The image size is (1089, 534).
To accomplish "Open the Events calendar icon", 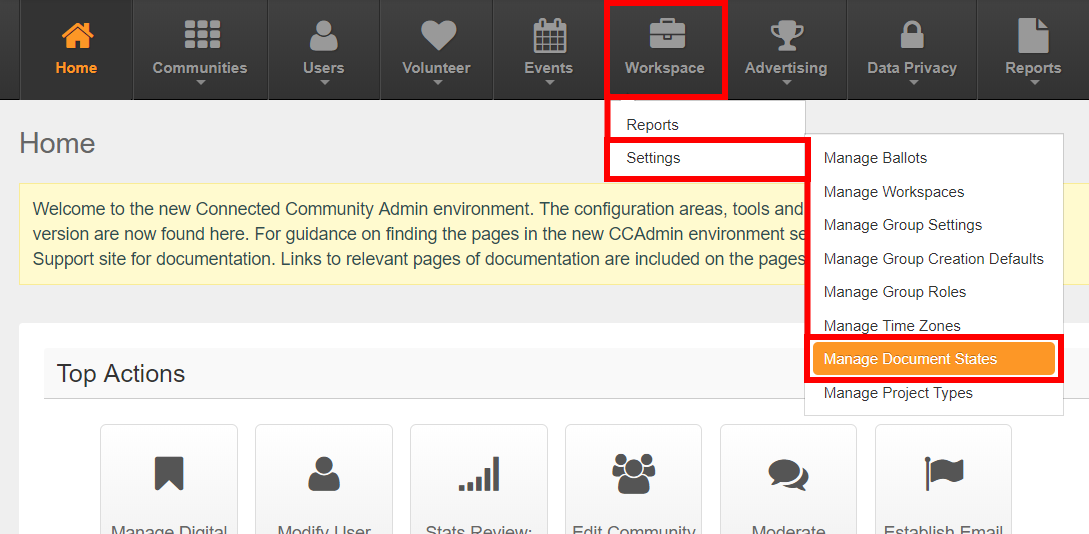I will [x=549, y=35].
